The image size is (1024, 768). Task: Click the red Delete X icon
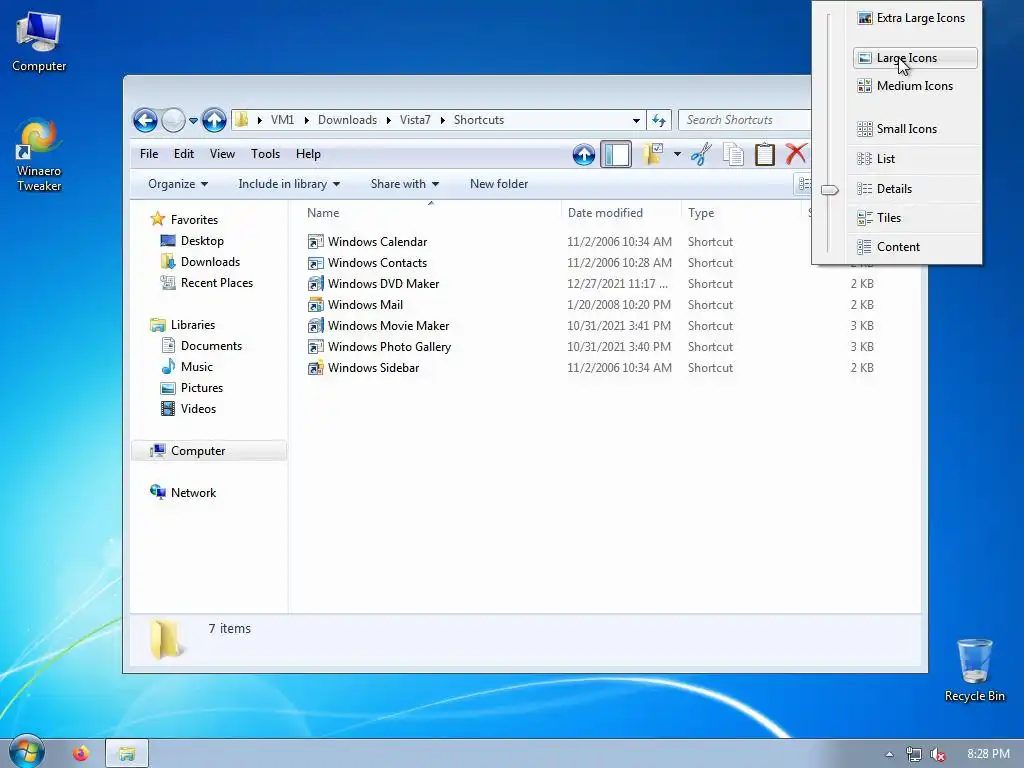(x=796, y=155)
